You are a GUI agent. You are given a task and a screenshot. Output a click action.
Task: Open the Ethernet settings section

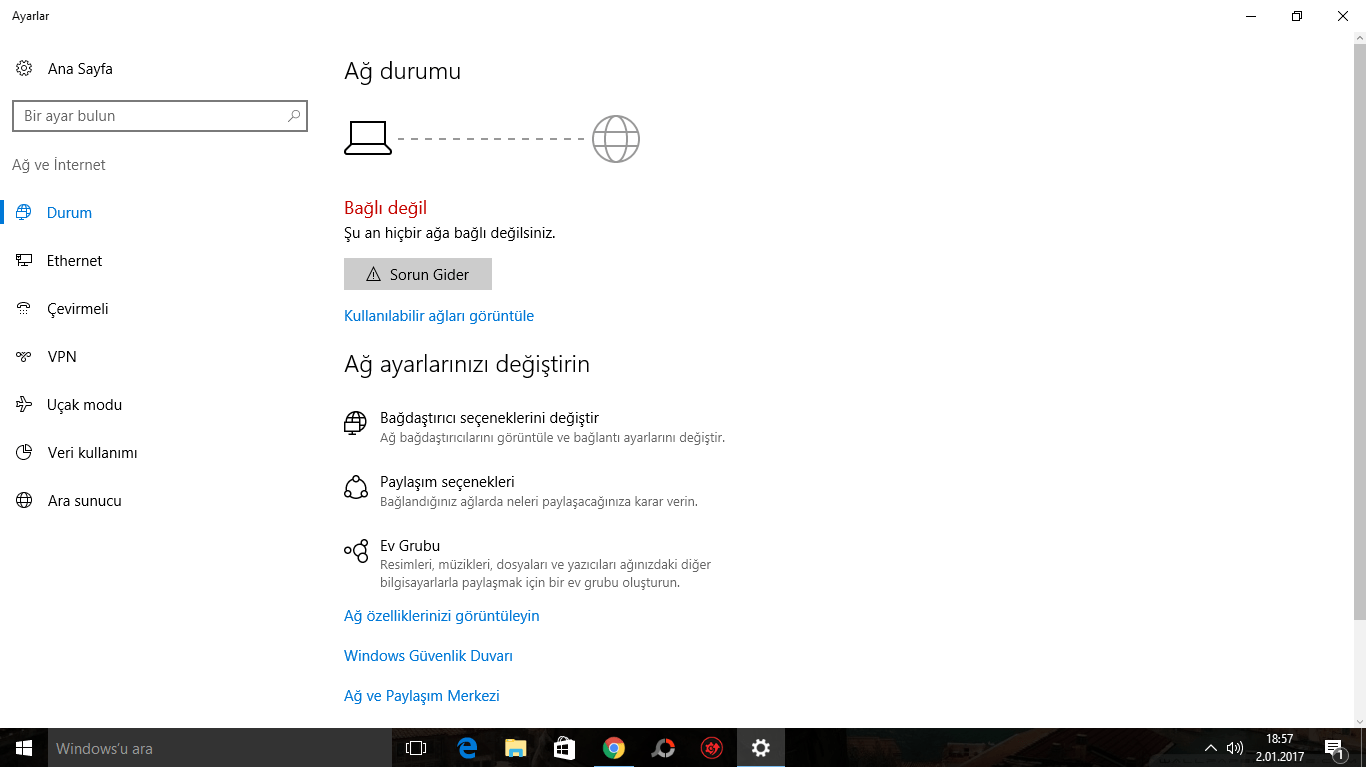click(73, 260)
